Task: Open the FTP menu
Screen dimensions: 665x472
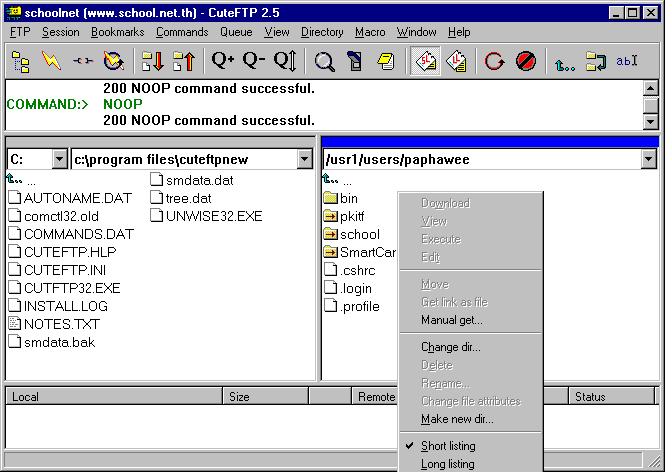Action: coord(20,32)
